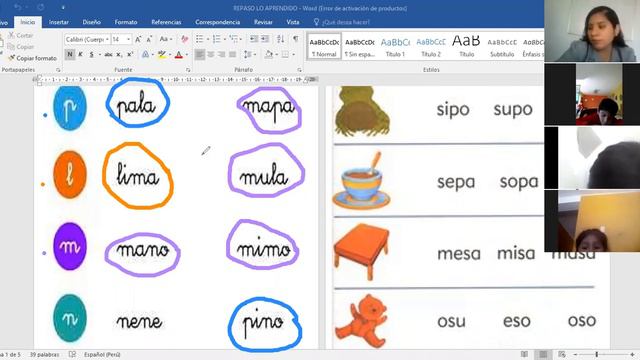Clear all formatting with eraser icon
Image resolution: width=640 pixels, height=360 pixels.
click(184, 39)
